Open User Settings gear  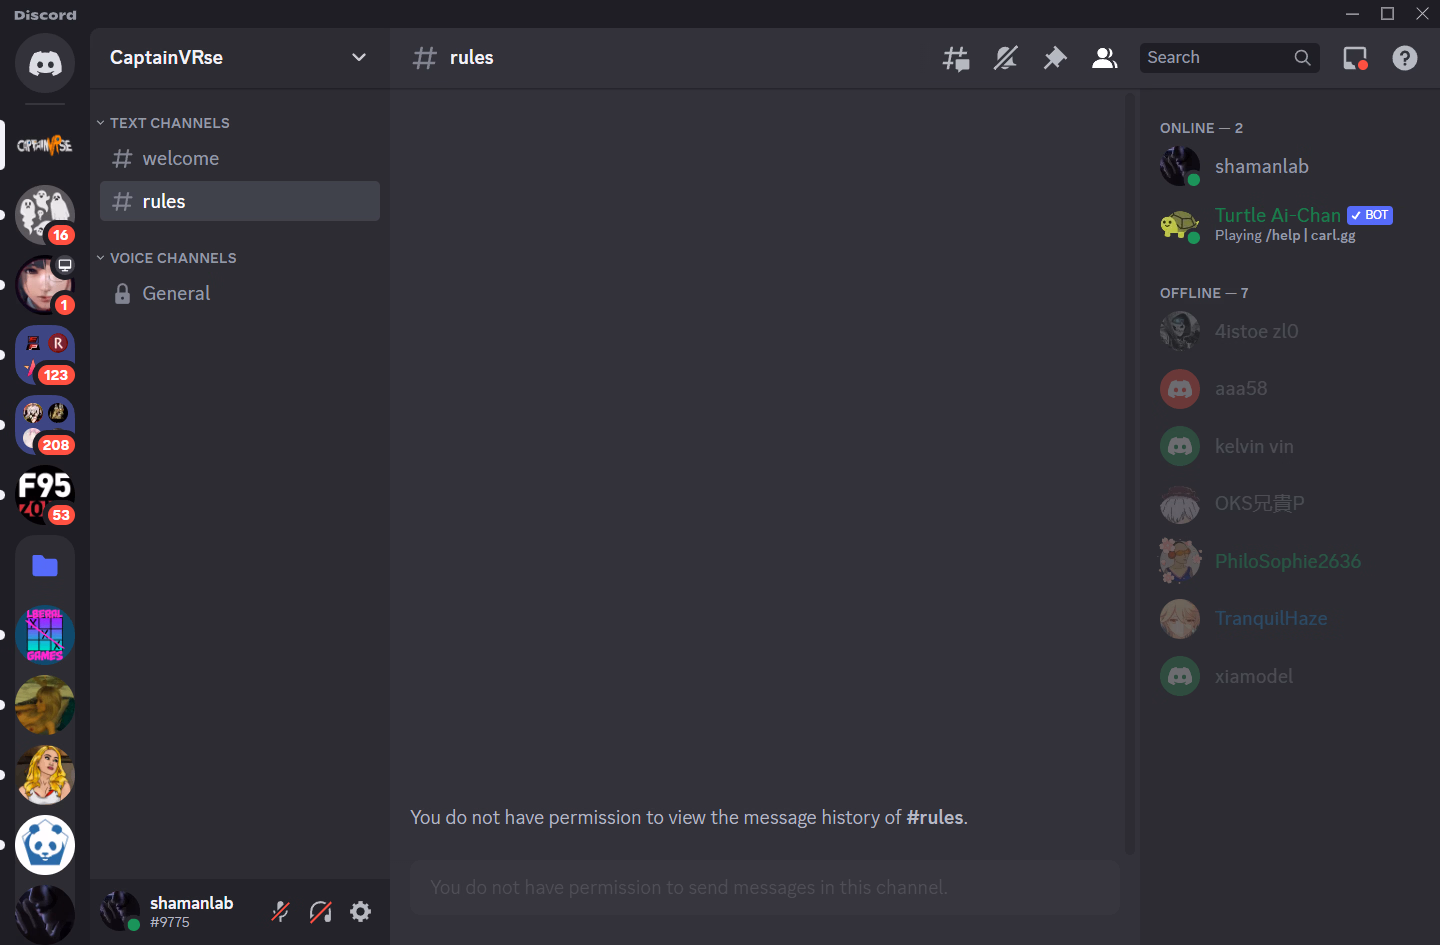pos(361,911)
